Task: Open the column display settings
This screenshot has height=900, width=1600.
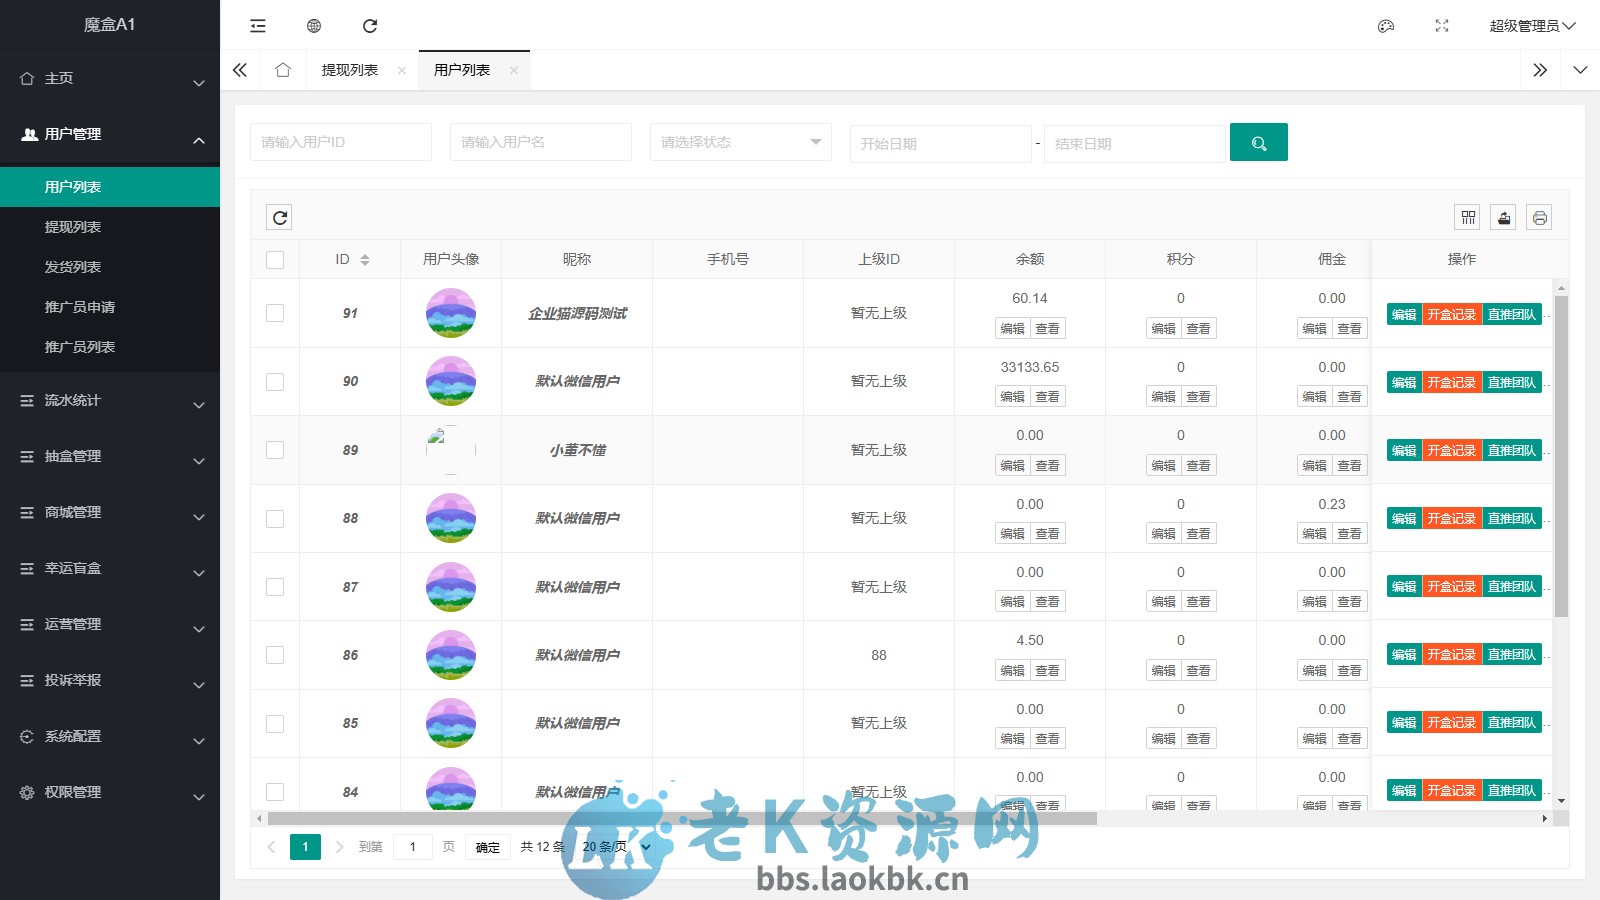Action: pyautogui.click(x=1467, y=216)
